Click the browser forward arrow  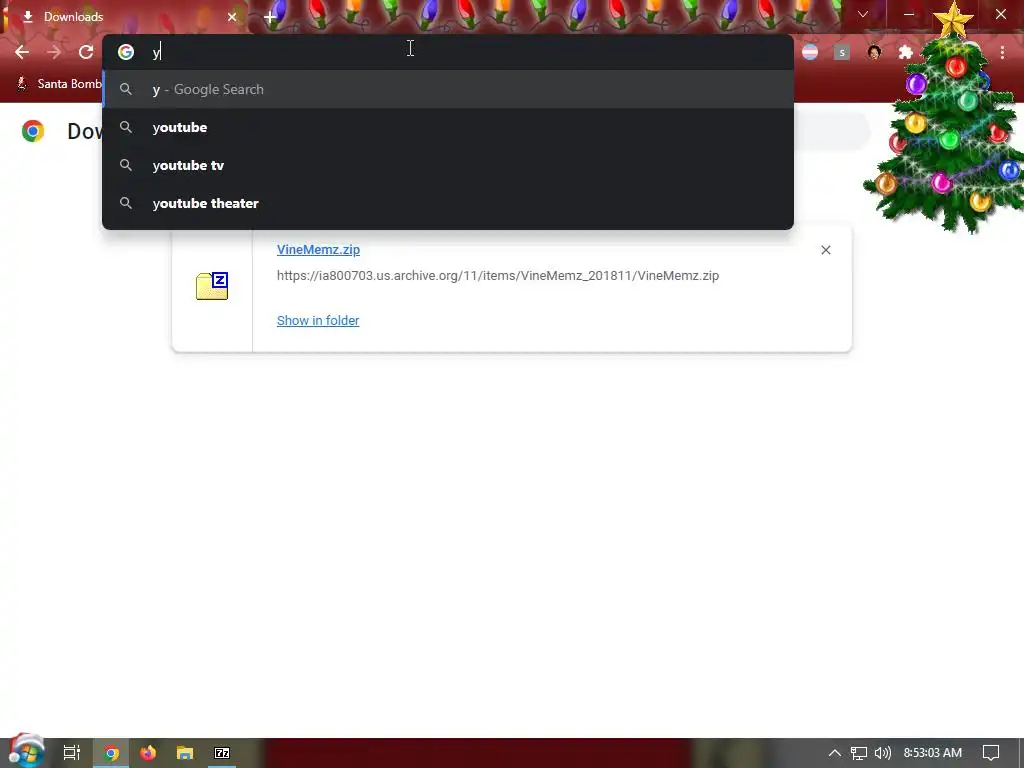(x=54, y=52)
